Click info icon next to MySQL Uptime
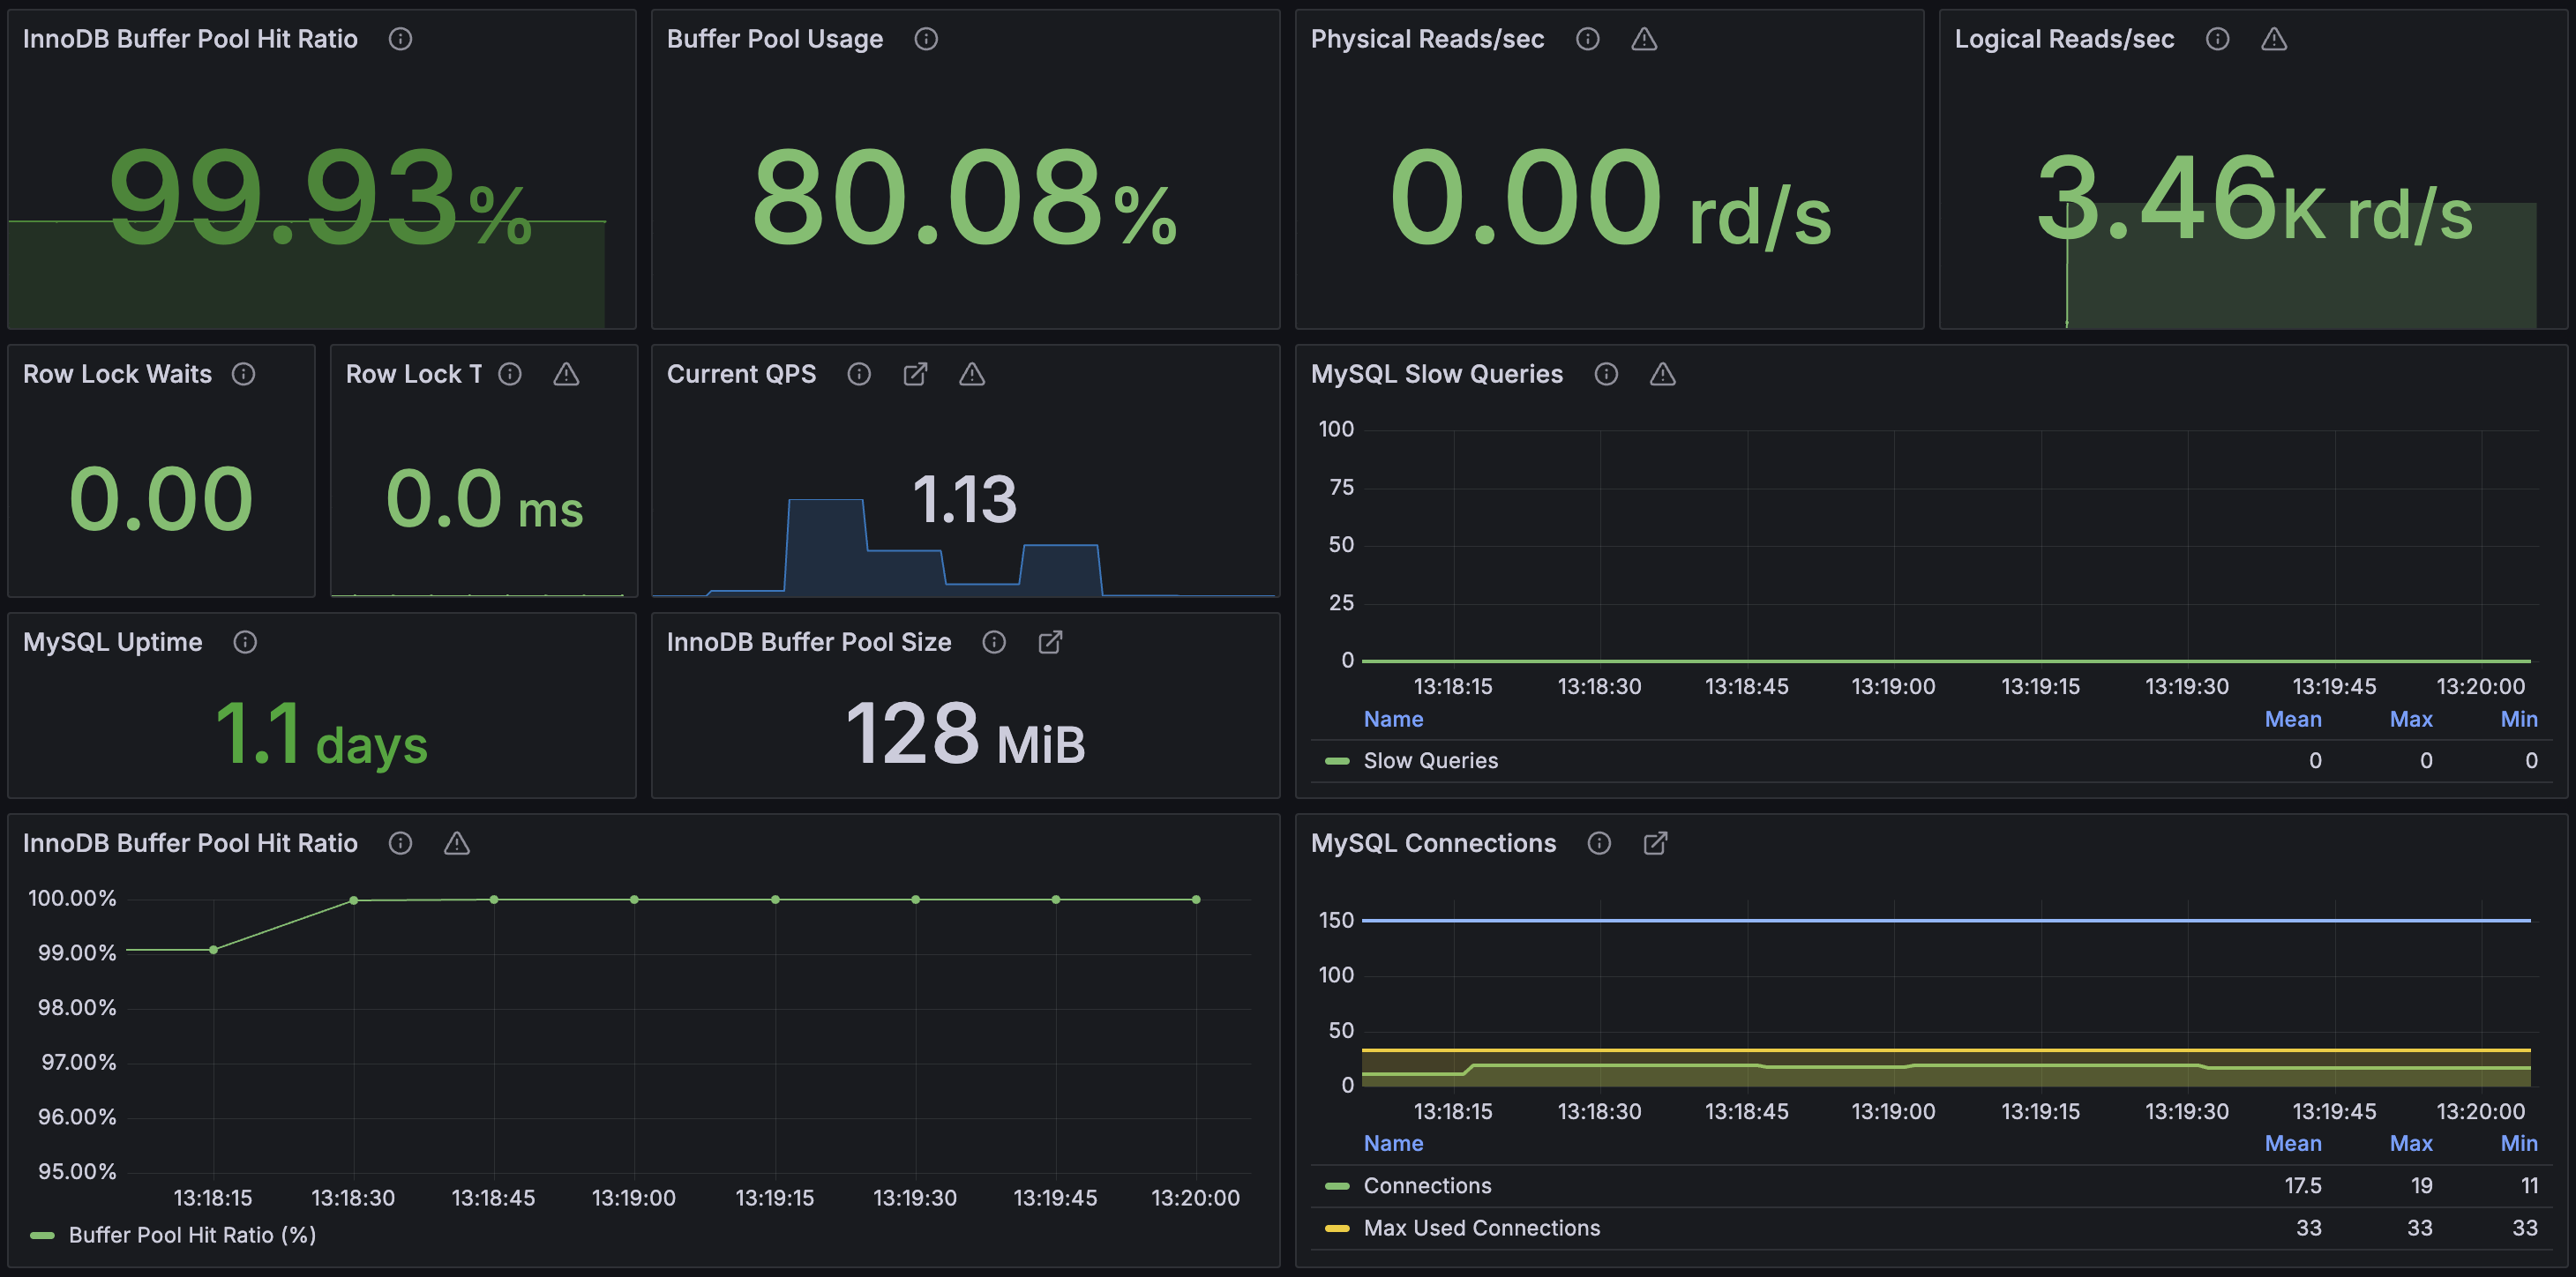2576x1277 pixels. coord(245,642)
